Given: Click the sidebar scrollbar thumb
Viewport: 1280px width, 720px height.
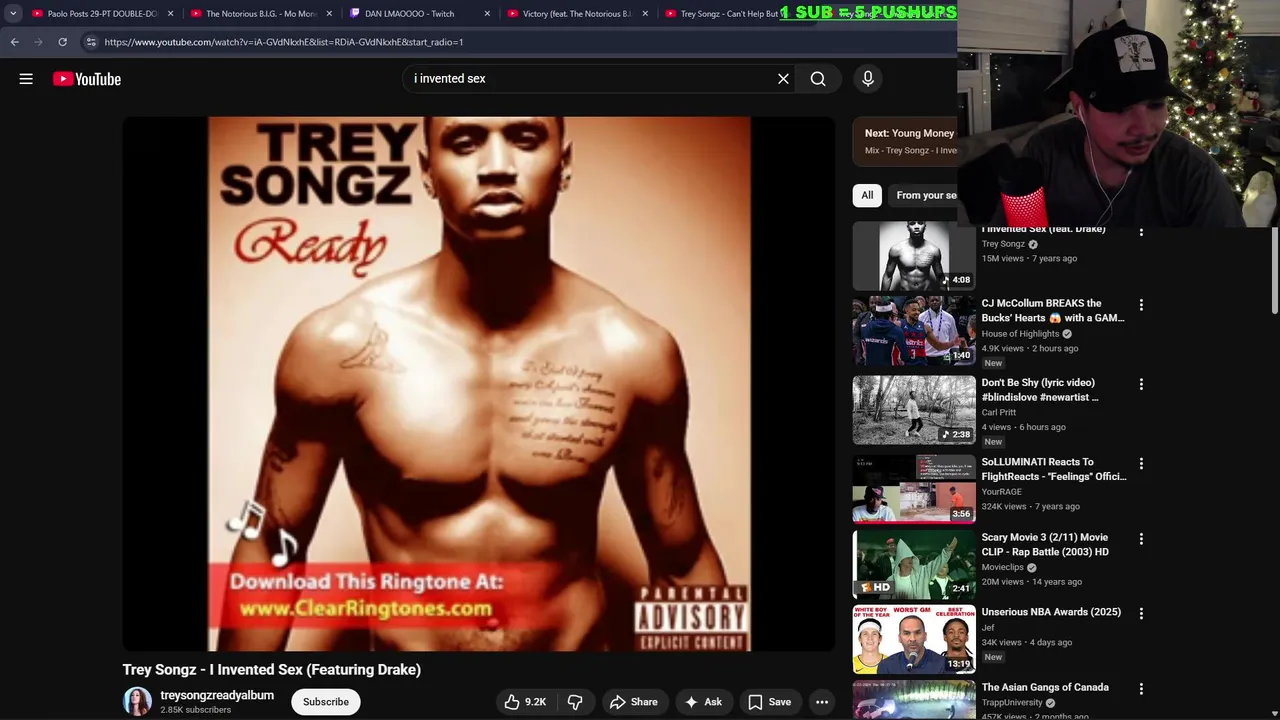Looking at the screenshot, I should (x=1274, y=270).
